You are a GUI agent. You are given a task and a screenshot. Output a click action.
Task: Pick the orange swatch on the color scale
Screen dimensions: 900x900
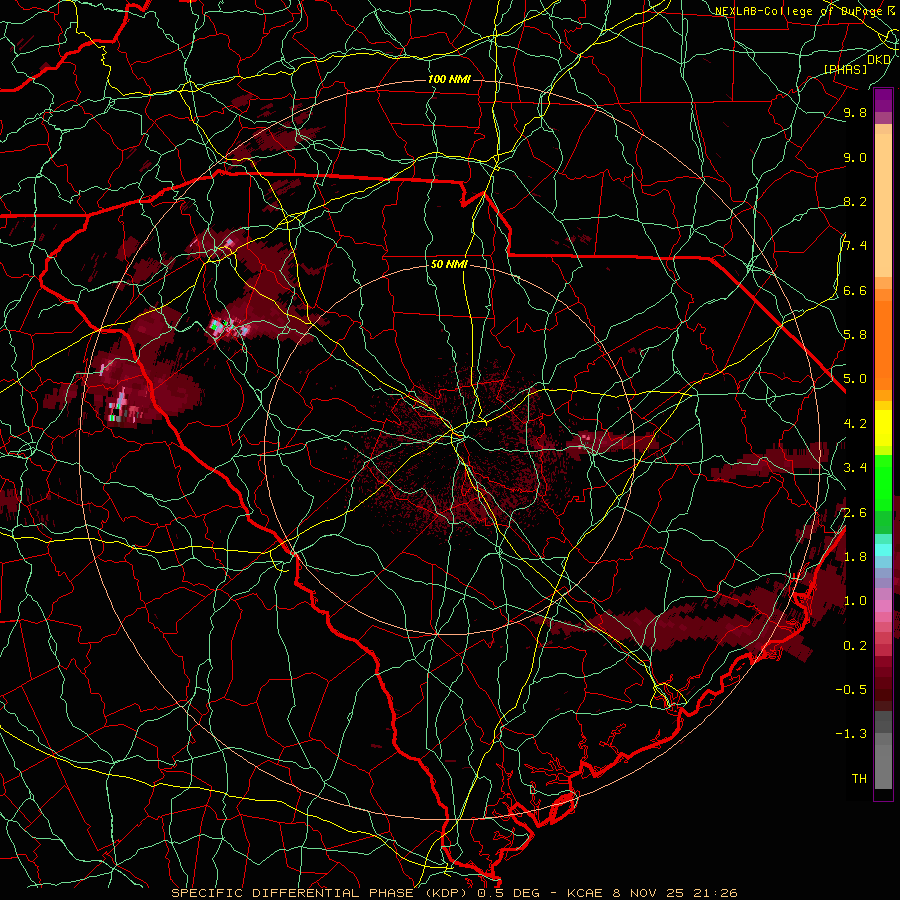click(x=883, y=344)
